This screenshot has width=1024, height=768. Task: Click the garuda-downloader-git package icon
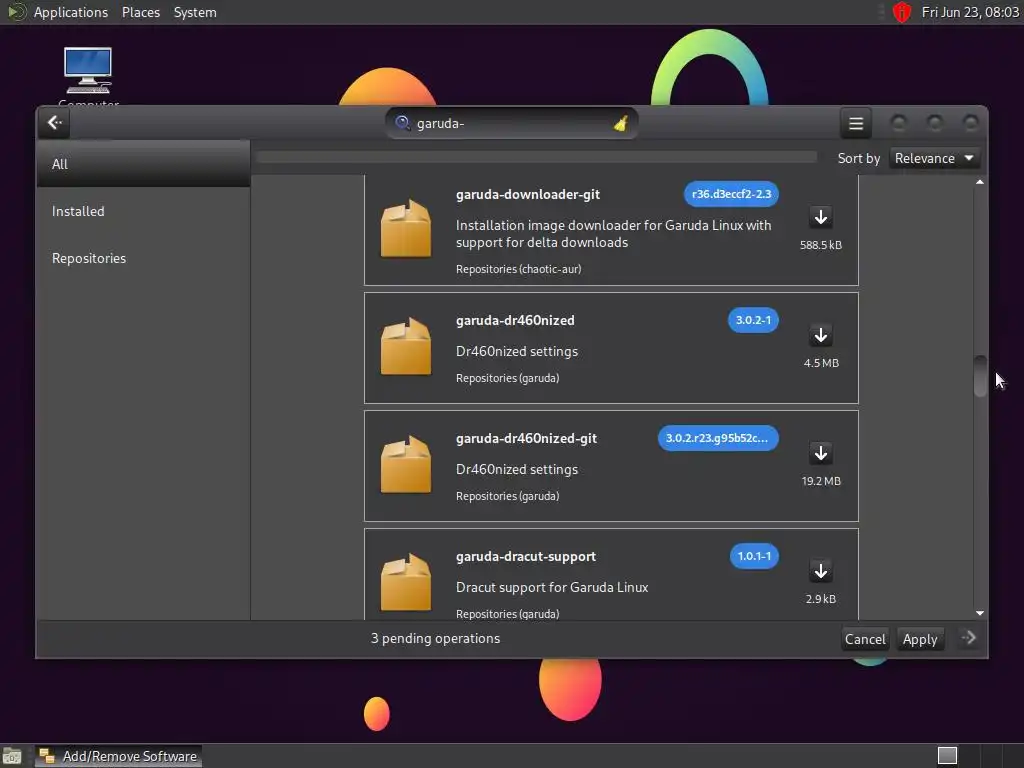(406, 229)
